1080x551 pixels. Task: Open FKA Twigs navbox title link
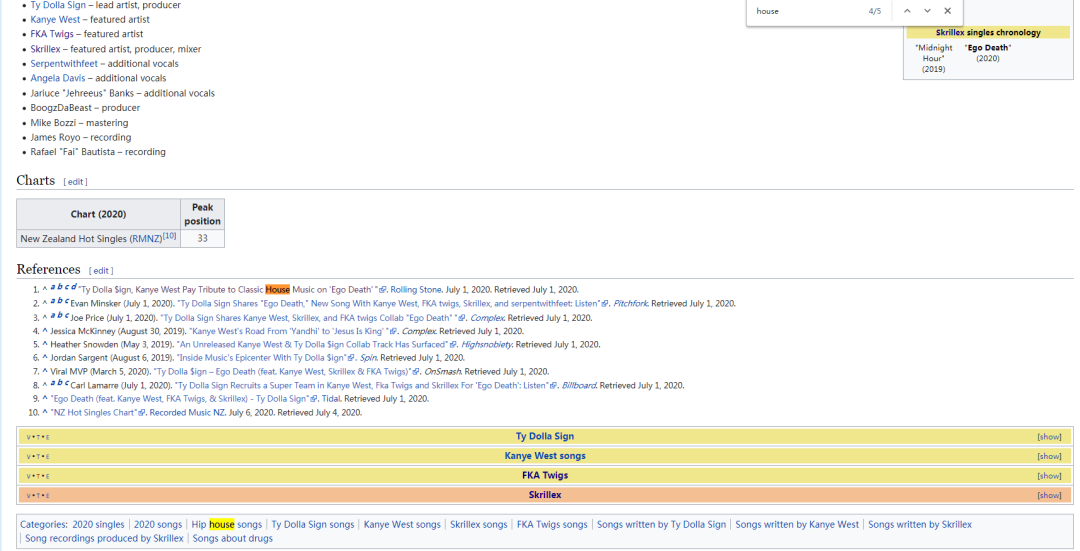click(x=545, y=475)
